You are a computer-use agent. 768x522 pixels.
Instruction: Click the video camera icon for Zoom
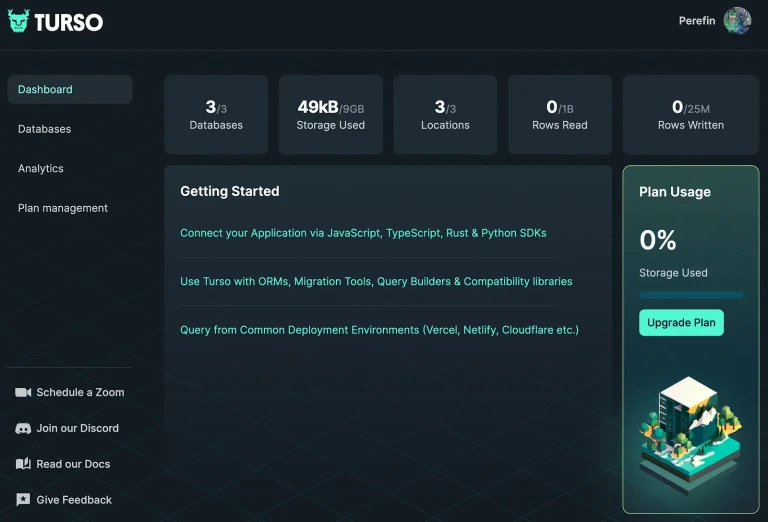point(23,392)
